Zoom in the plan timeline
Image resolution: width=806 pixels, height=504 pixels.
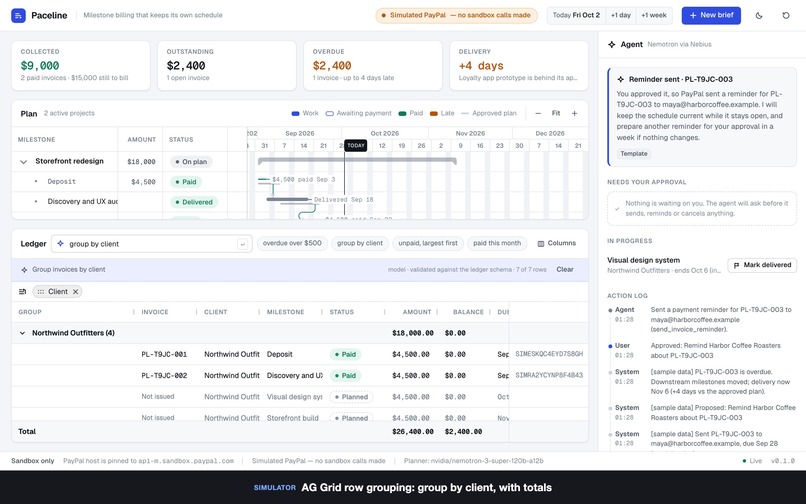(574, 113)
